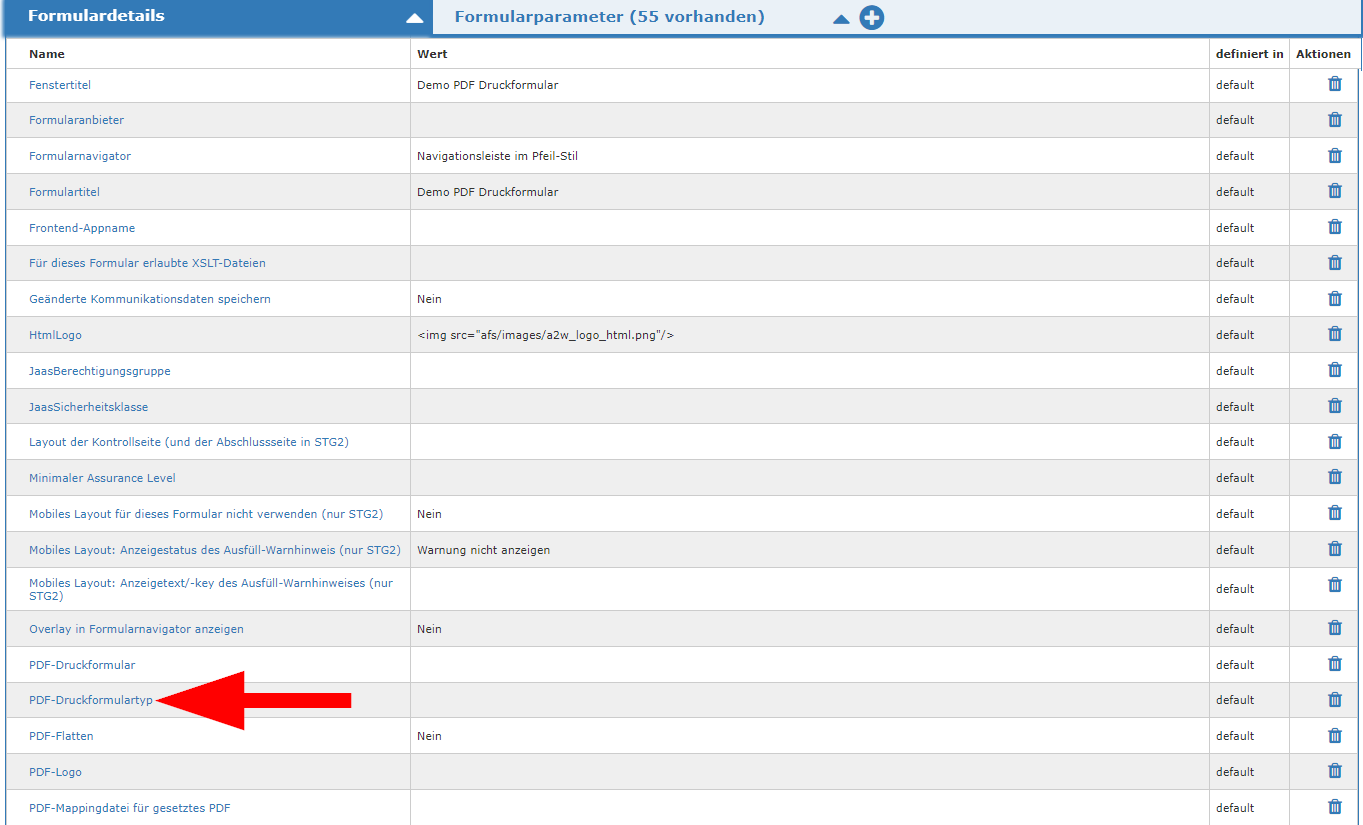Viewport: 1363px width, 825px height.
Task: Delete Anzeigetext/-key des Ausfüll-Warnhinweises parameter
Action: click(1334, 585)
